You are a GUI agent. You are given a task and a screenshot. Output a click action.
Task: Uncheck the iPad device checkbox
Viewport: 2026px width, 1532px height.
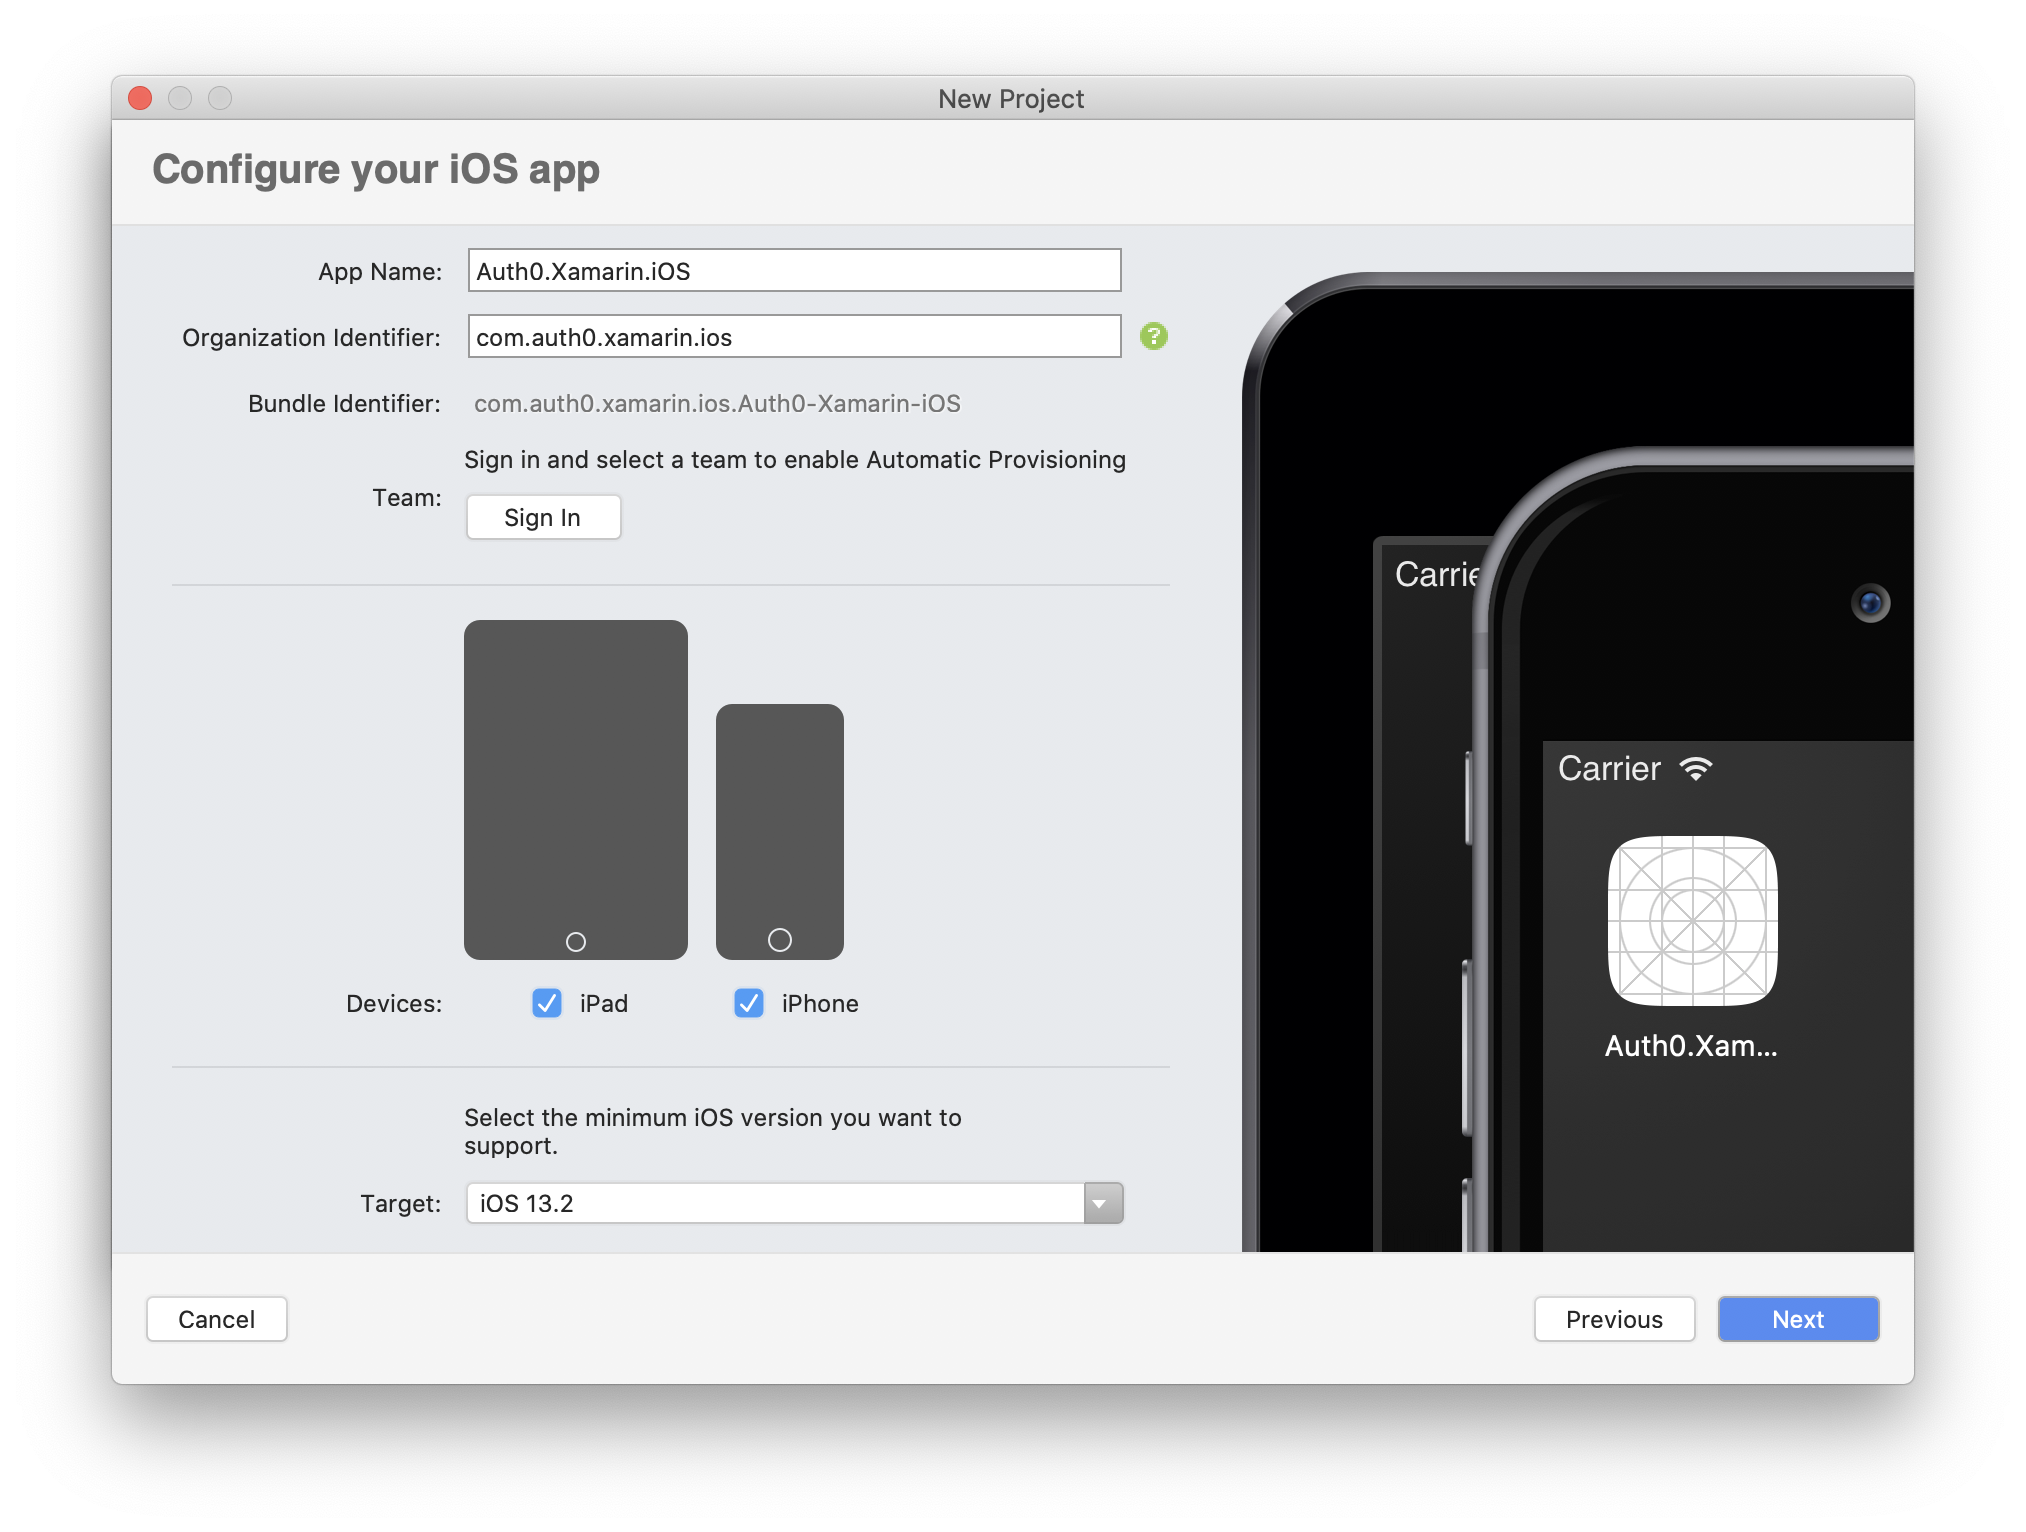pyautogui.click(x=547, y=1003)
